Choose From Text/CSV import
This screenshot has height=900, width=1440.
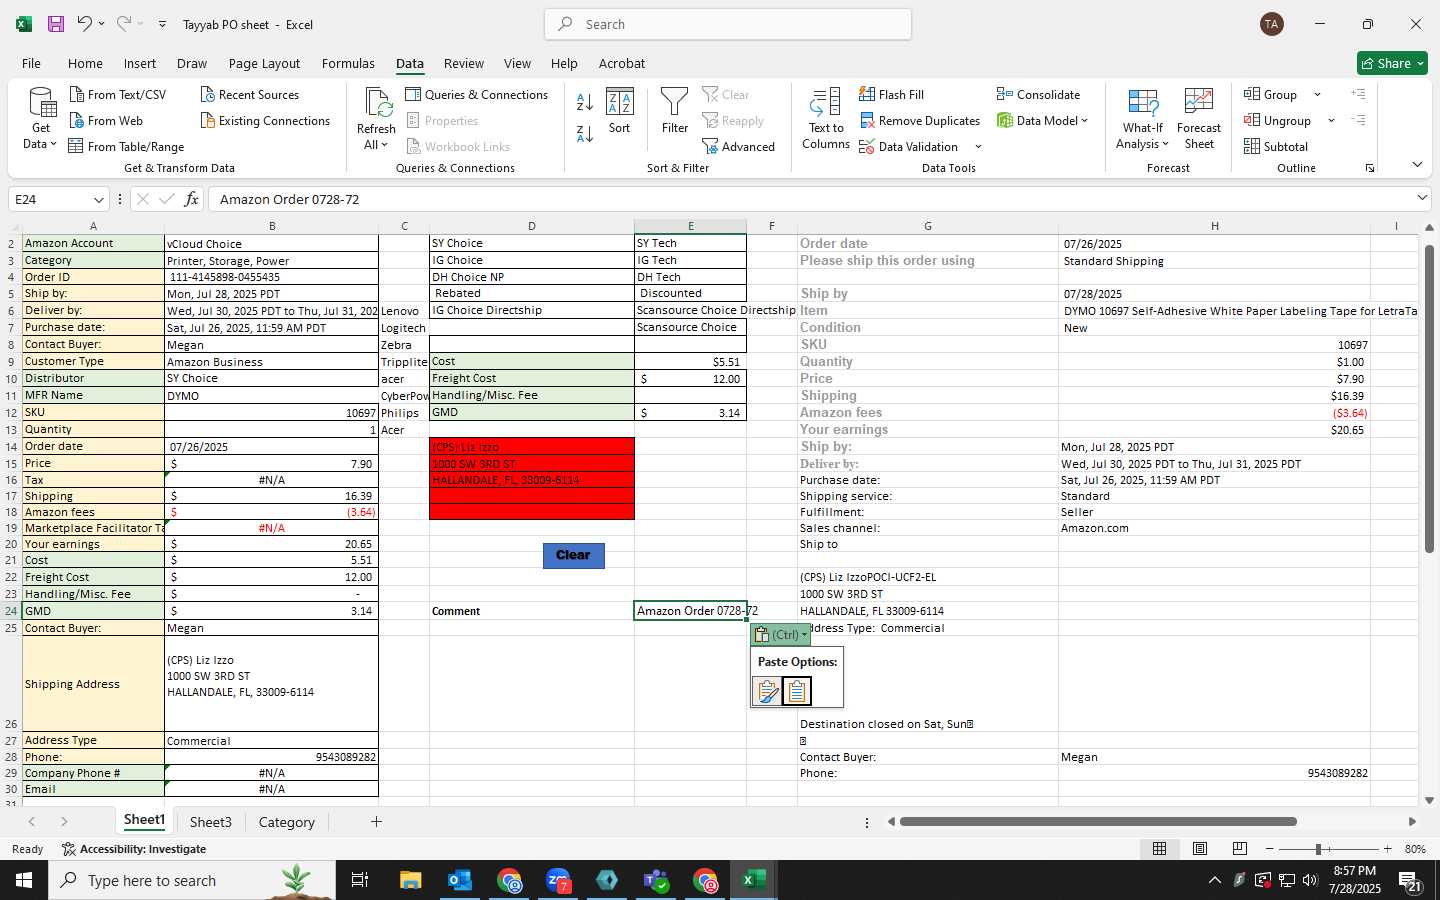pyautogui.click(x=117, y=95)
